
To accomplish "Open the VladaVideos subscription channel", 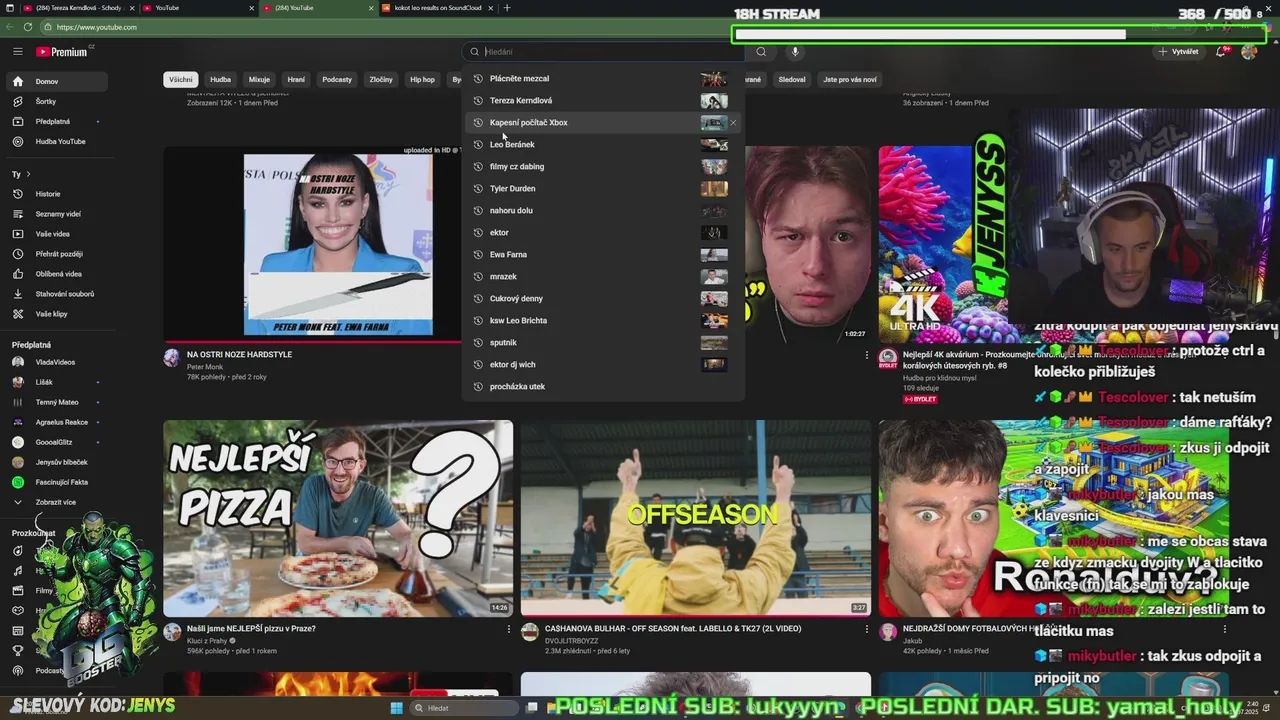I will pos(55,362).
